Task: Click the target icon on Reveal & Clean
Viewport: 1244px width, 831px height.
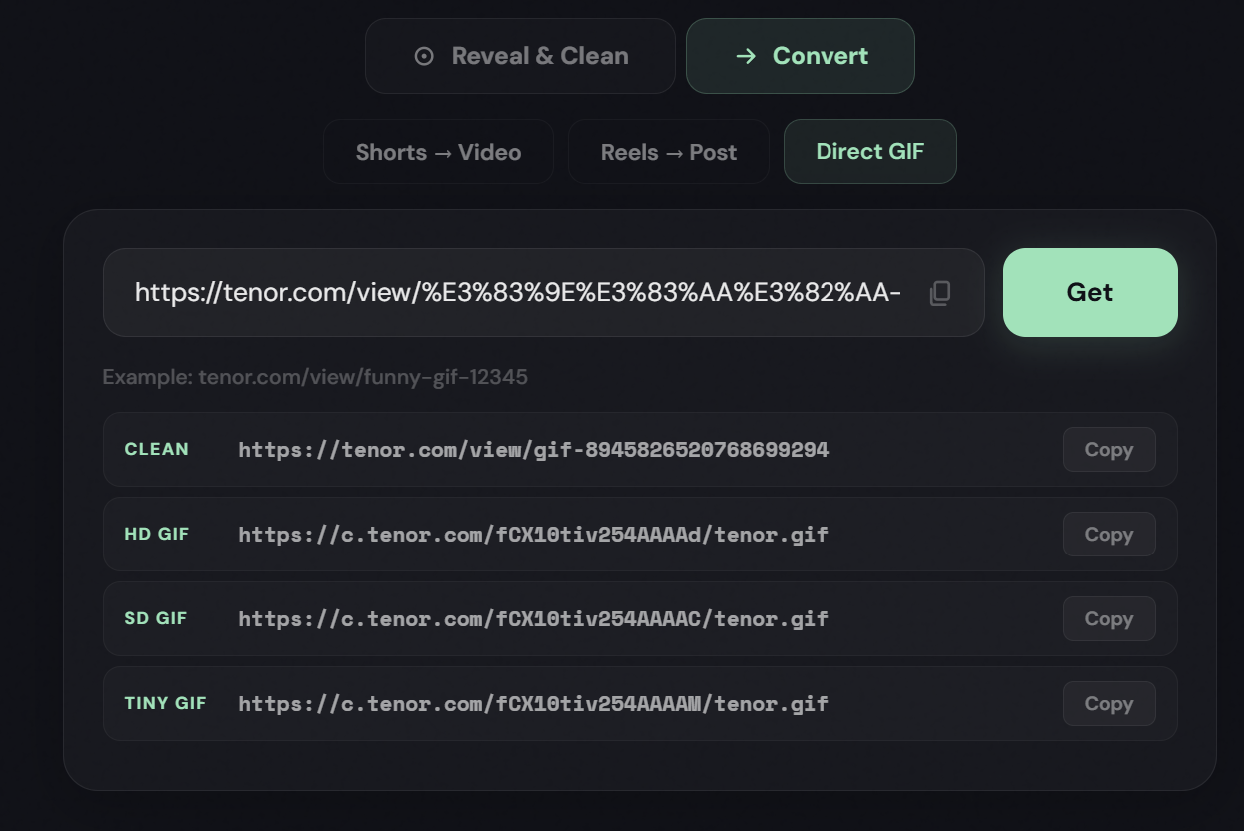Action: click(x=425, y=55)
